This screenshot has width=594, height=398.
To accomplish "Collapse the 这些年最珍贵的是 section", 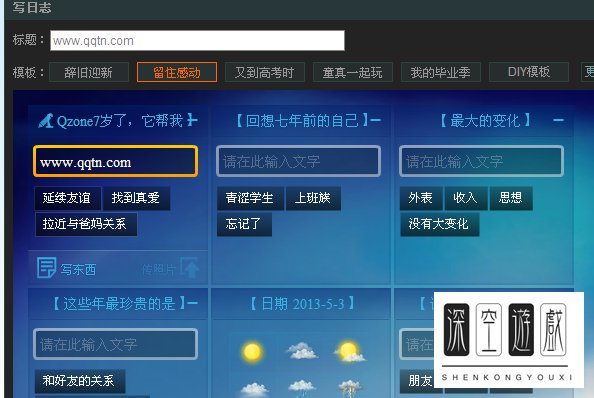I will click(192, 303).
